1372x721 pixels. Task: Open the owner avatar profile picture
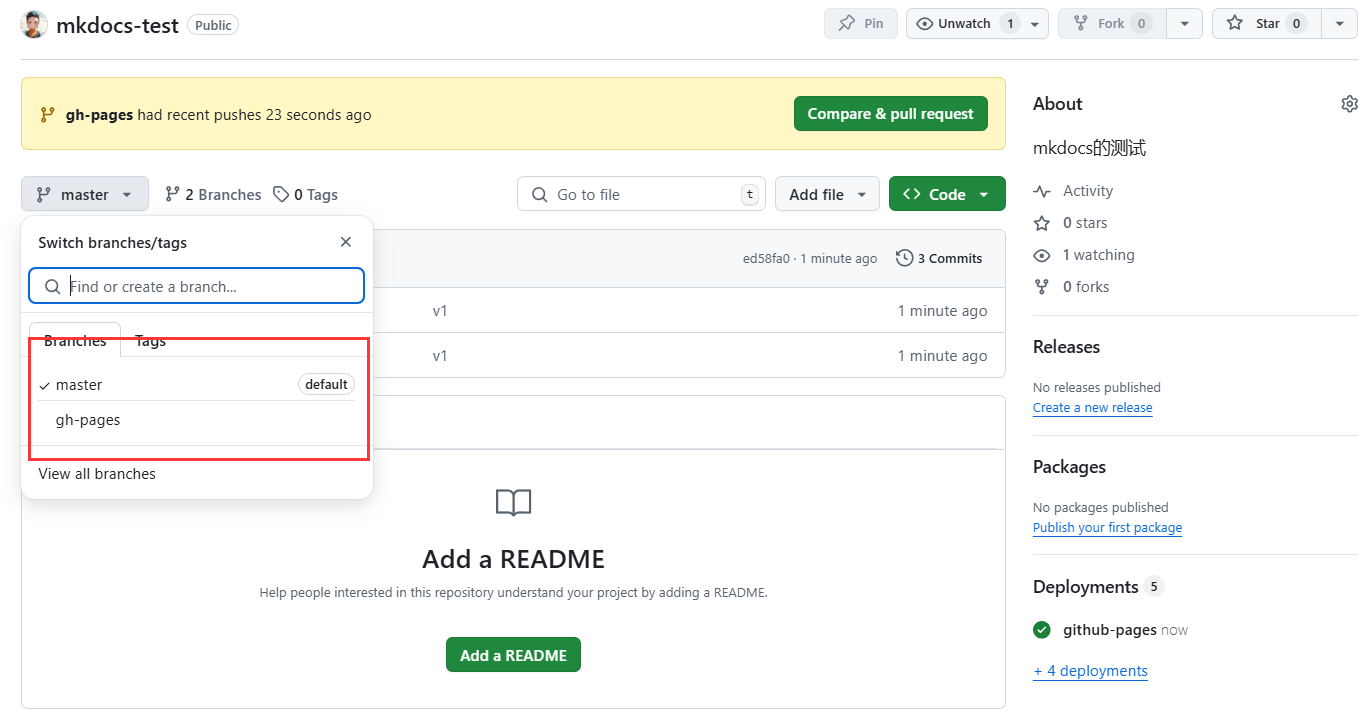coord(34,25)
